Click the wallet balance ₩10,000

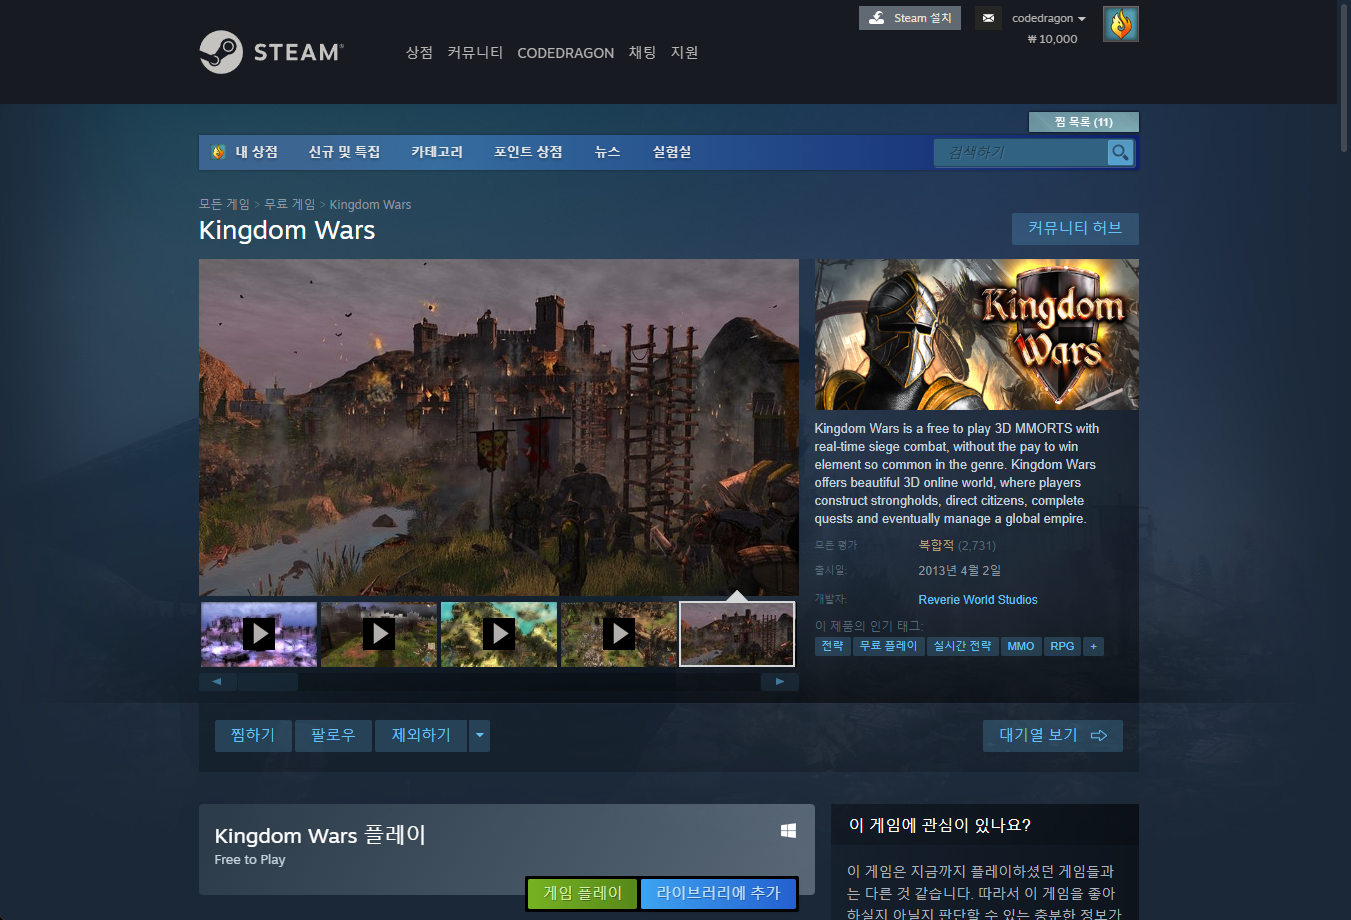click(1052, 39)
